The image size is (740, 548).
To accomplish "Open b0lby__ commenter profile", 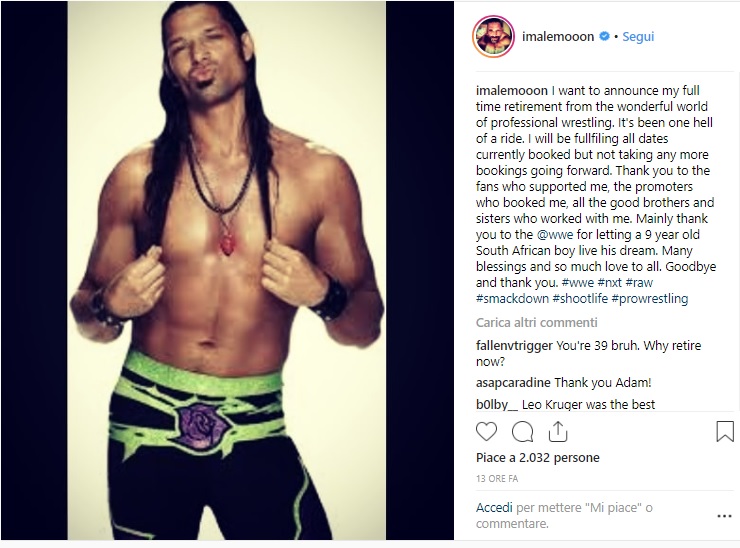I will coord(497,405).
